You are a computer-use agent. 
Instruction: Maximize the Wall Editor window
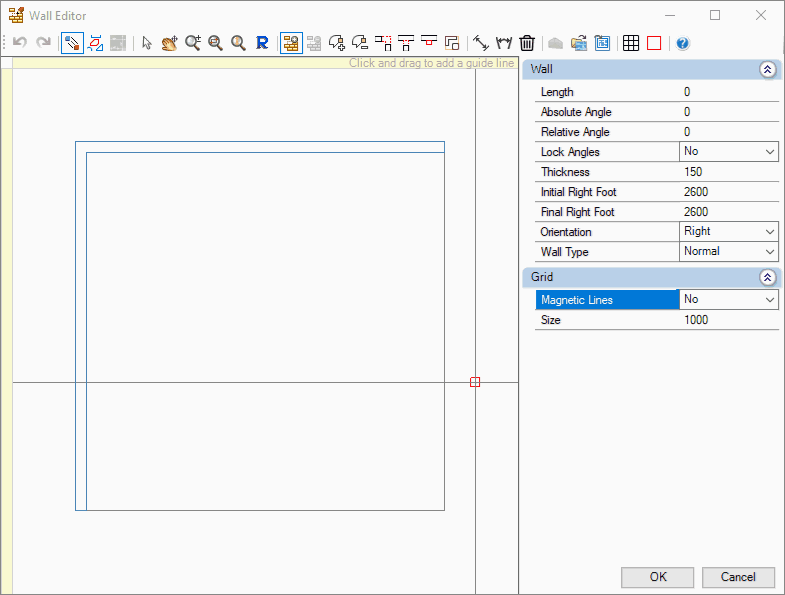point(715,16)
